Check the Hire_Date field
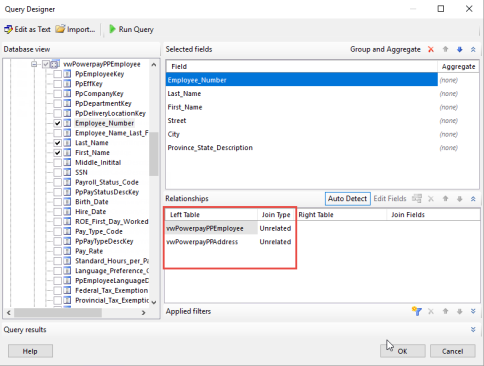Screen dimensions: 484x366 58,212
